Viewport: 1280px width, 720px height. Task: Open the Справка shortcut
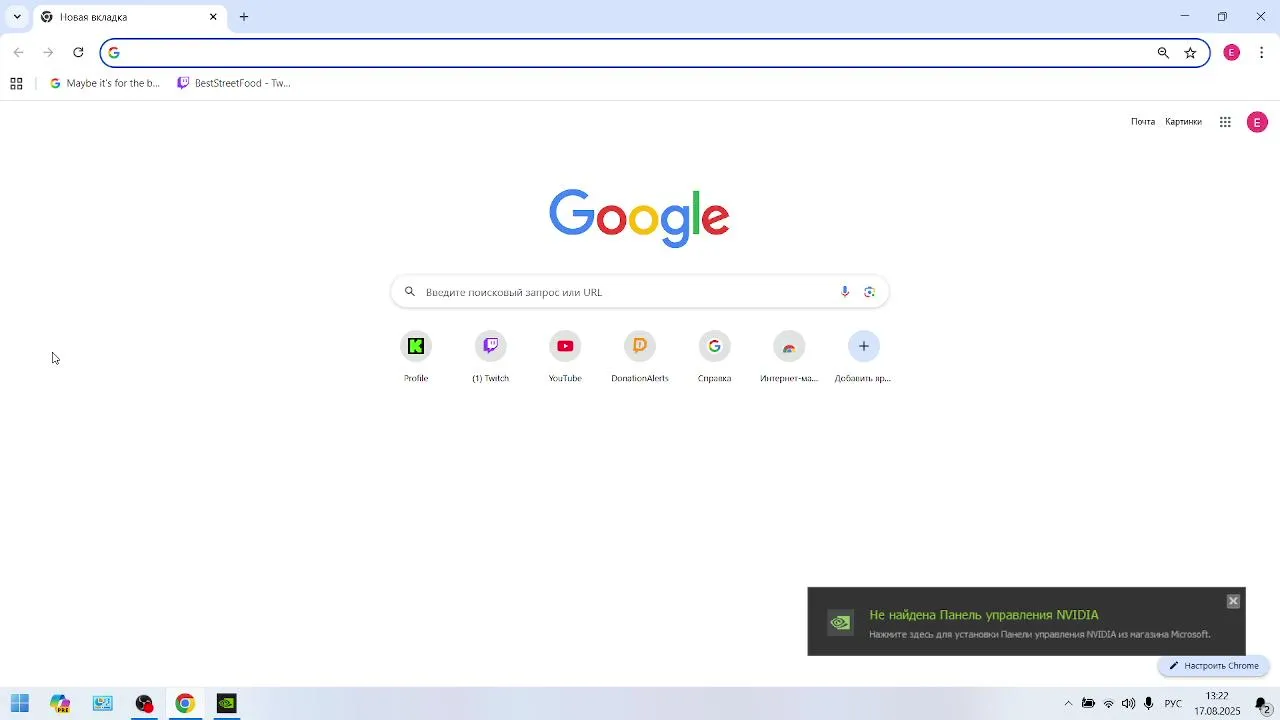714,357
